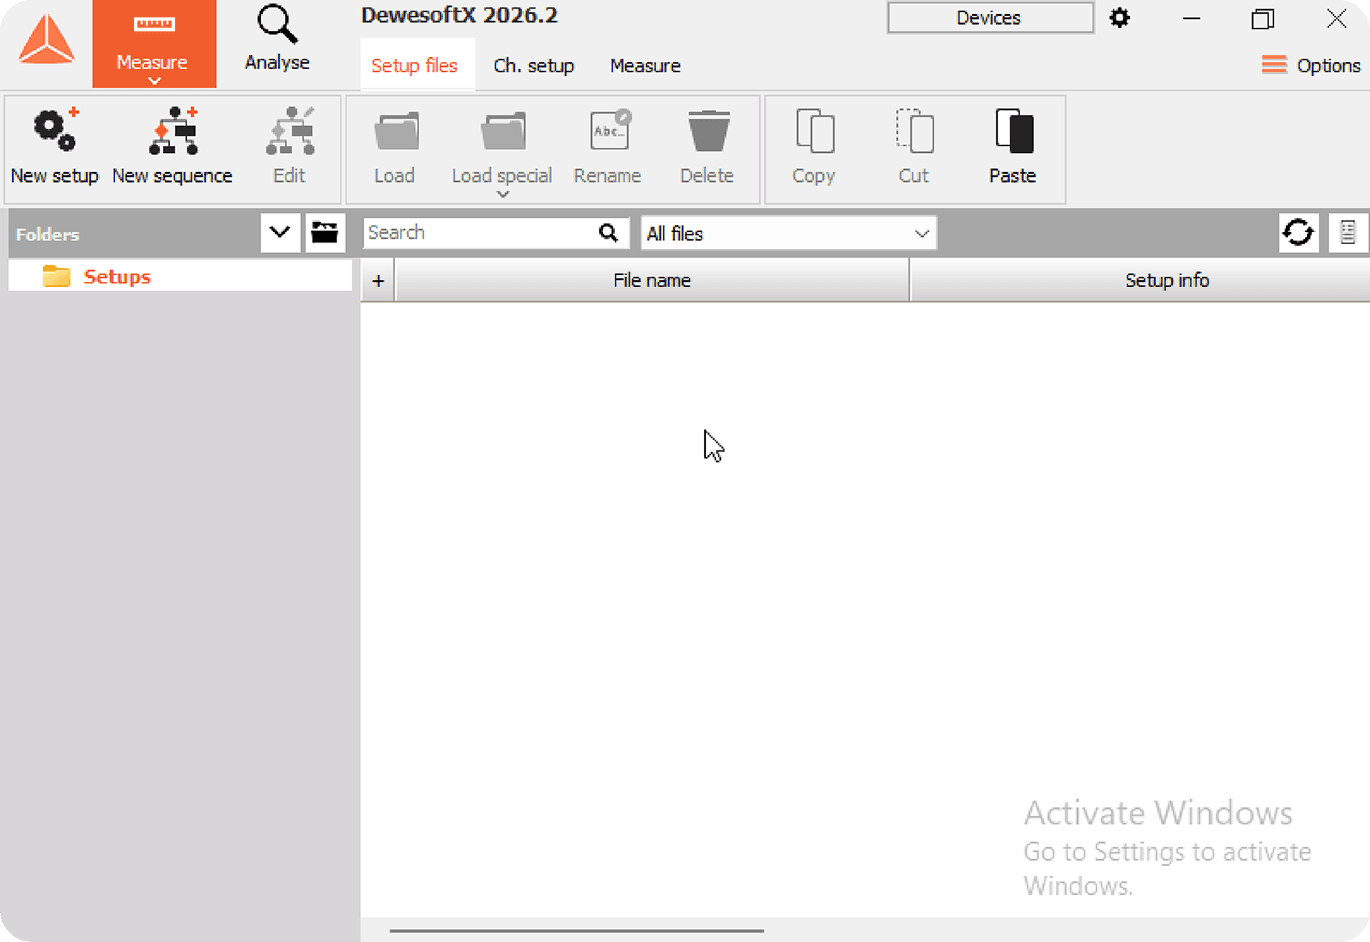Open the All files filter dropdown
This screenshot has height=942, width=1370.
coord(789,233)
